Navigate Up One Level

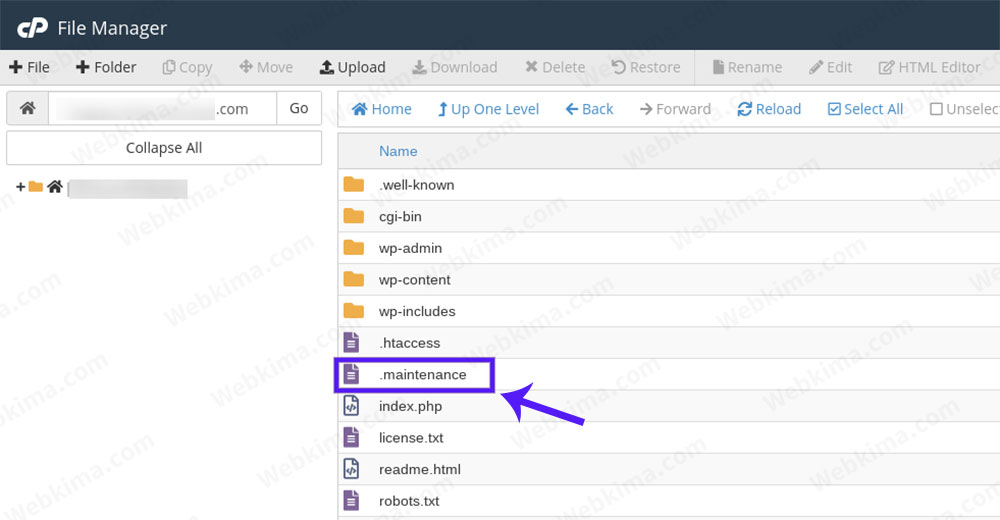point(488,109)
